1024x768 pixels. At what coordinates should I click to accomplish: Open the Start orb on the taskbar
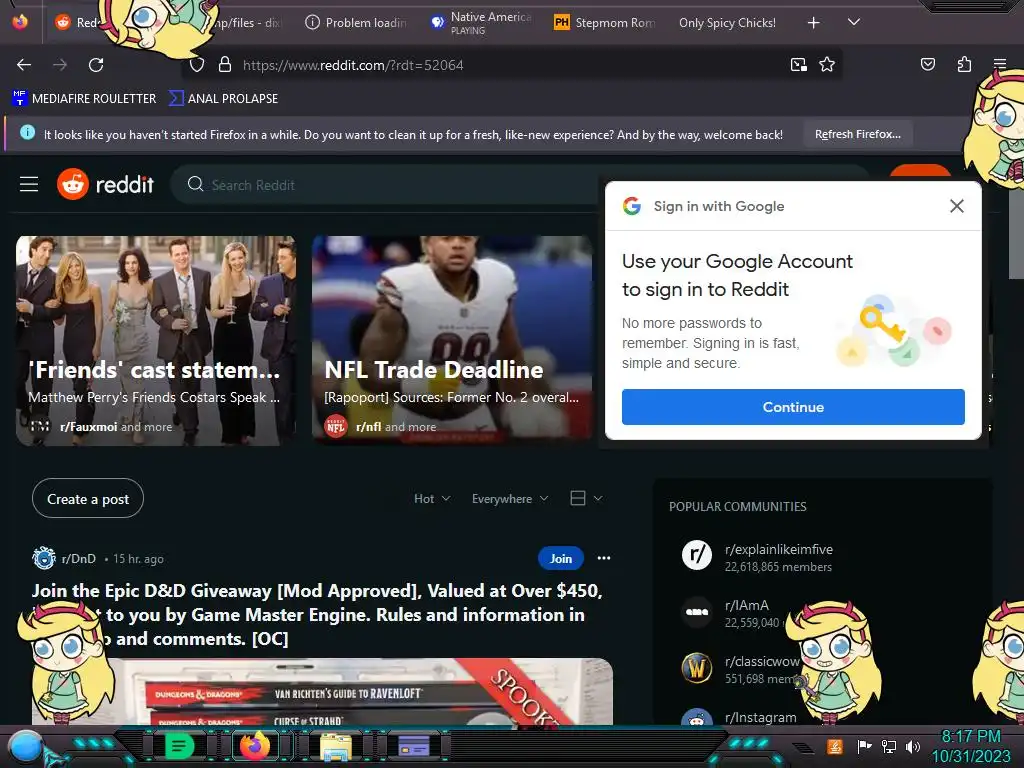[25, 746]
